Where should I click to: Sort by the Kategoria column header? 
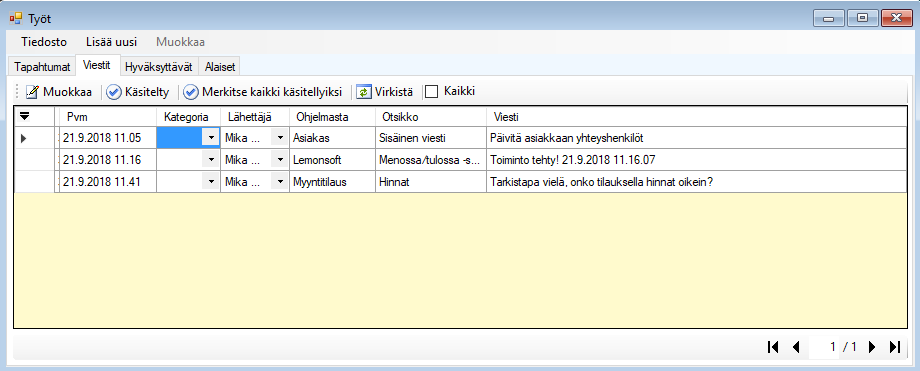coord(188,116)
